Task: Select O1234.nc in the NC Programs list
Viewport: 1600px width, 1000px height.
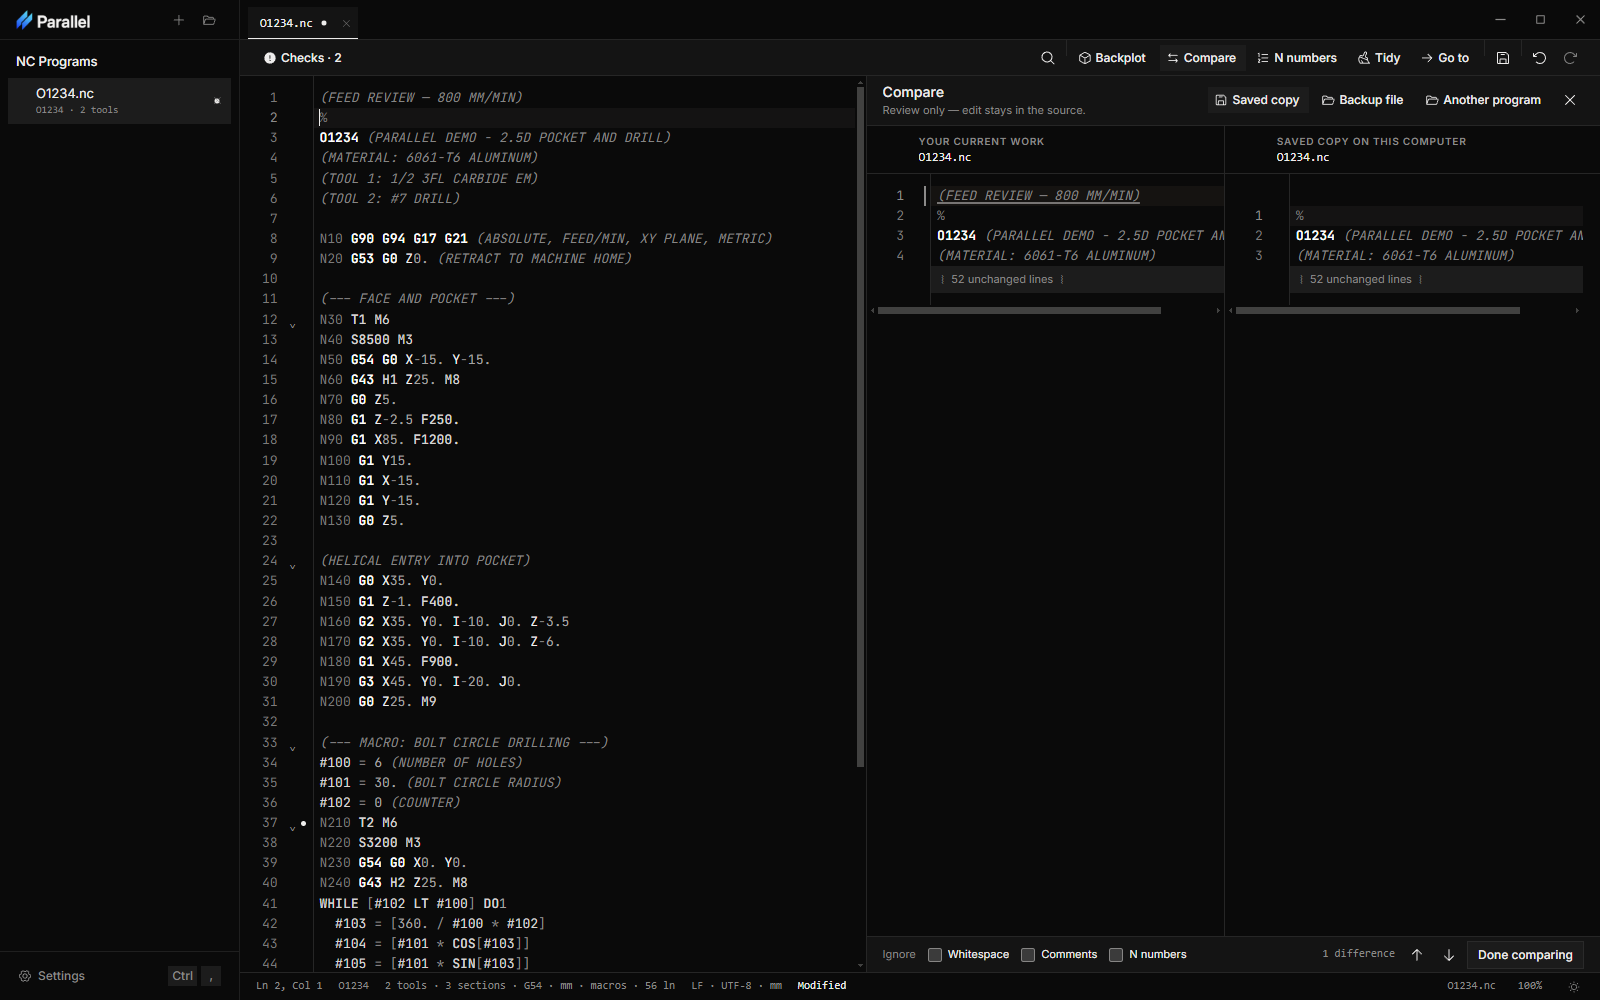Action: pos(119,101)
